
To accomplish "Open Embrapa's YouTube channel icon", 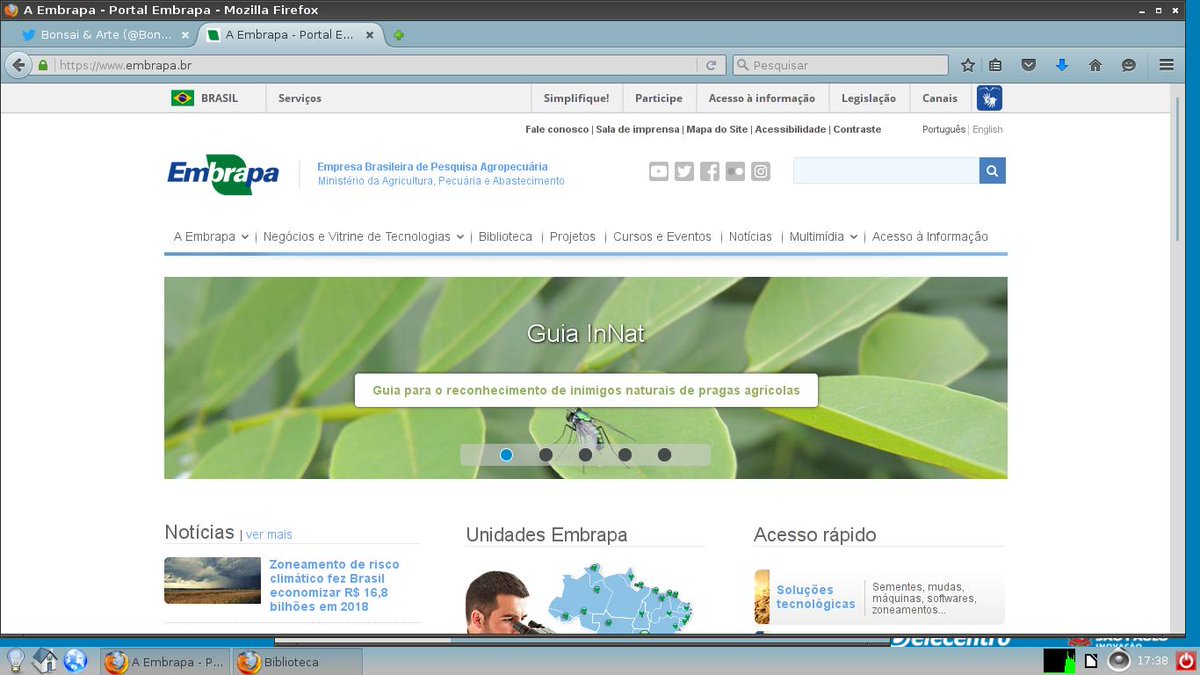I will (x=658, y=171).
